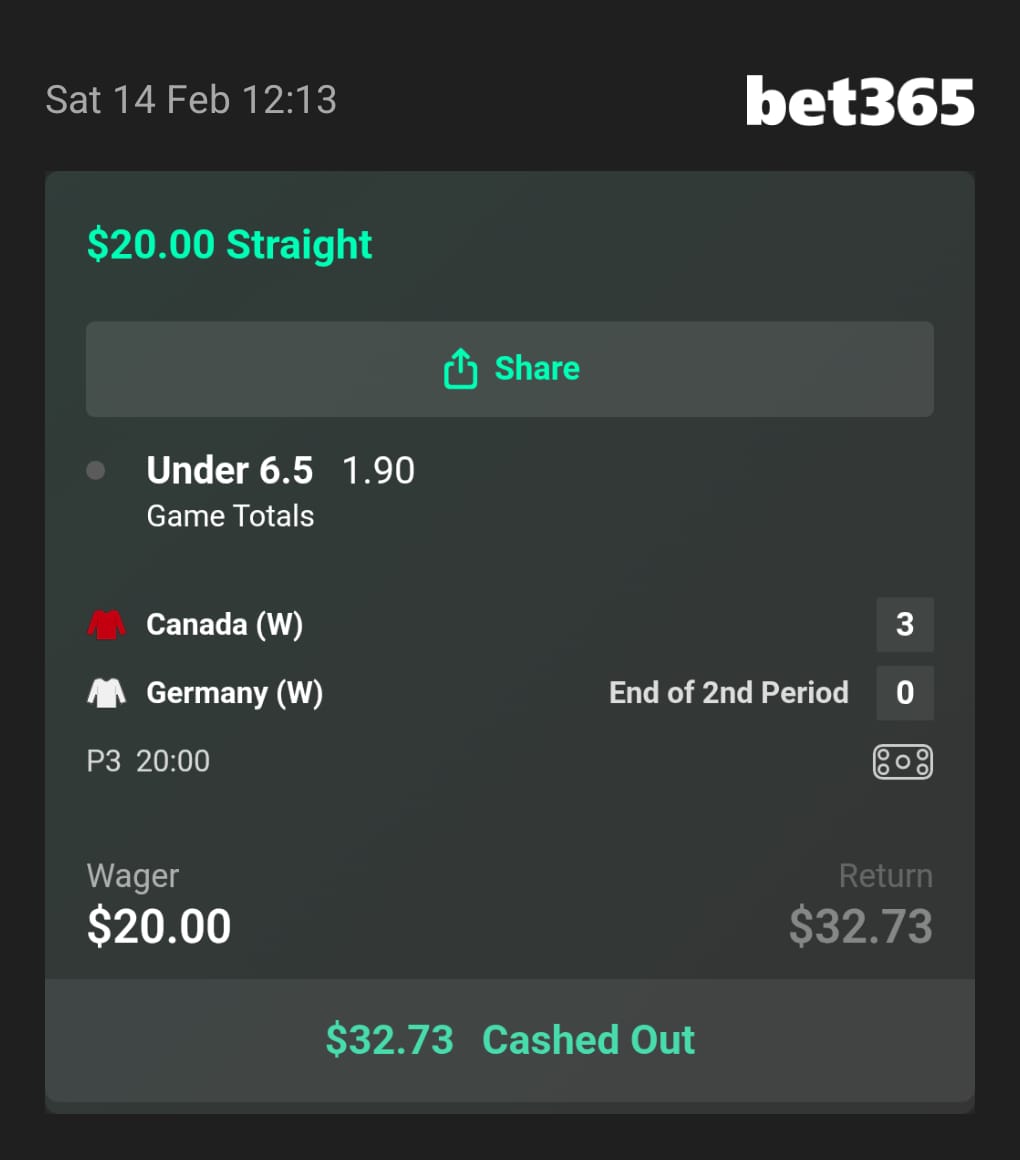The height and width of the screenshot is (1160, 1020).
Task: Click the Under 6.5 selection
Action: [229, 470]
